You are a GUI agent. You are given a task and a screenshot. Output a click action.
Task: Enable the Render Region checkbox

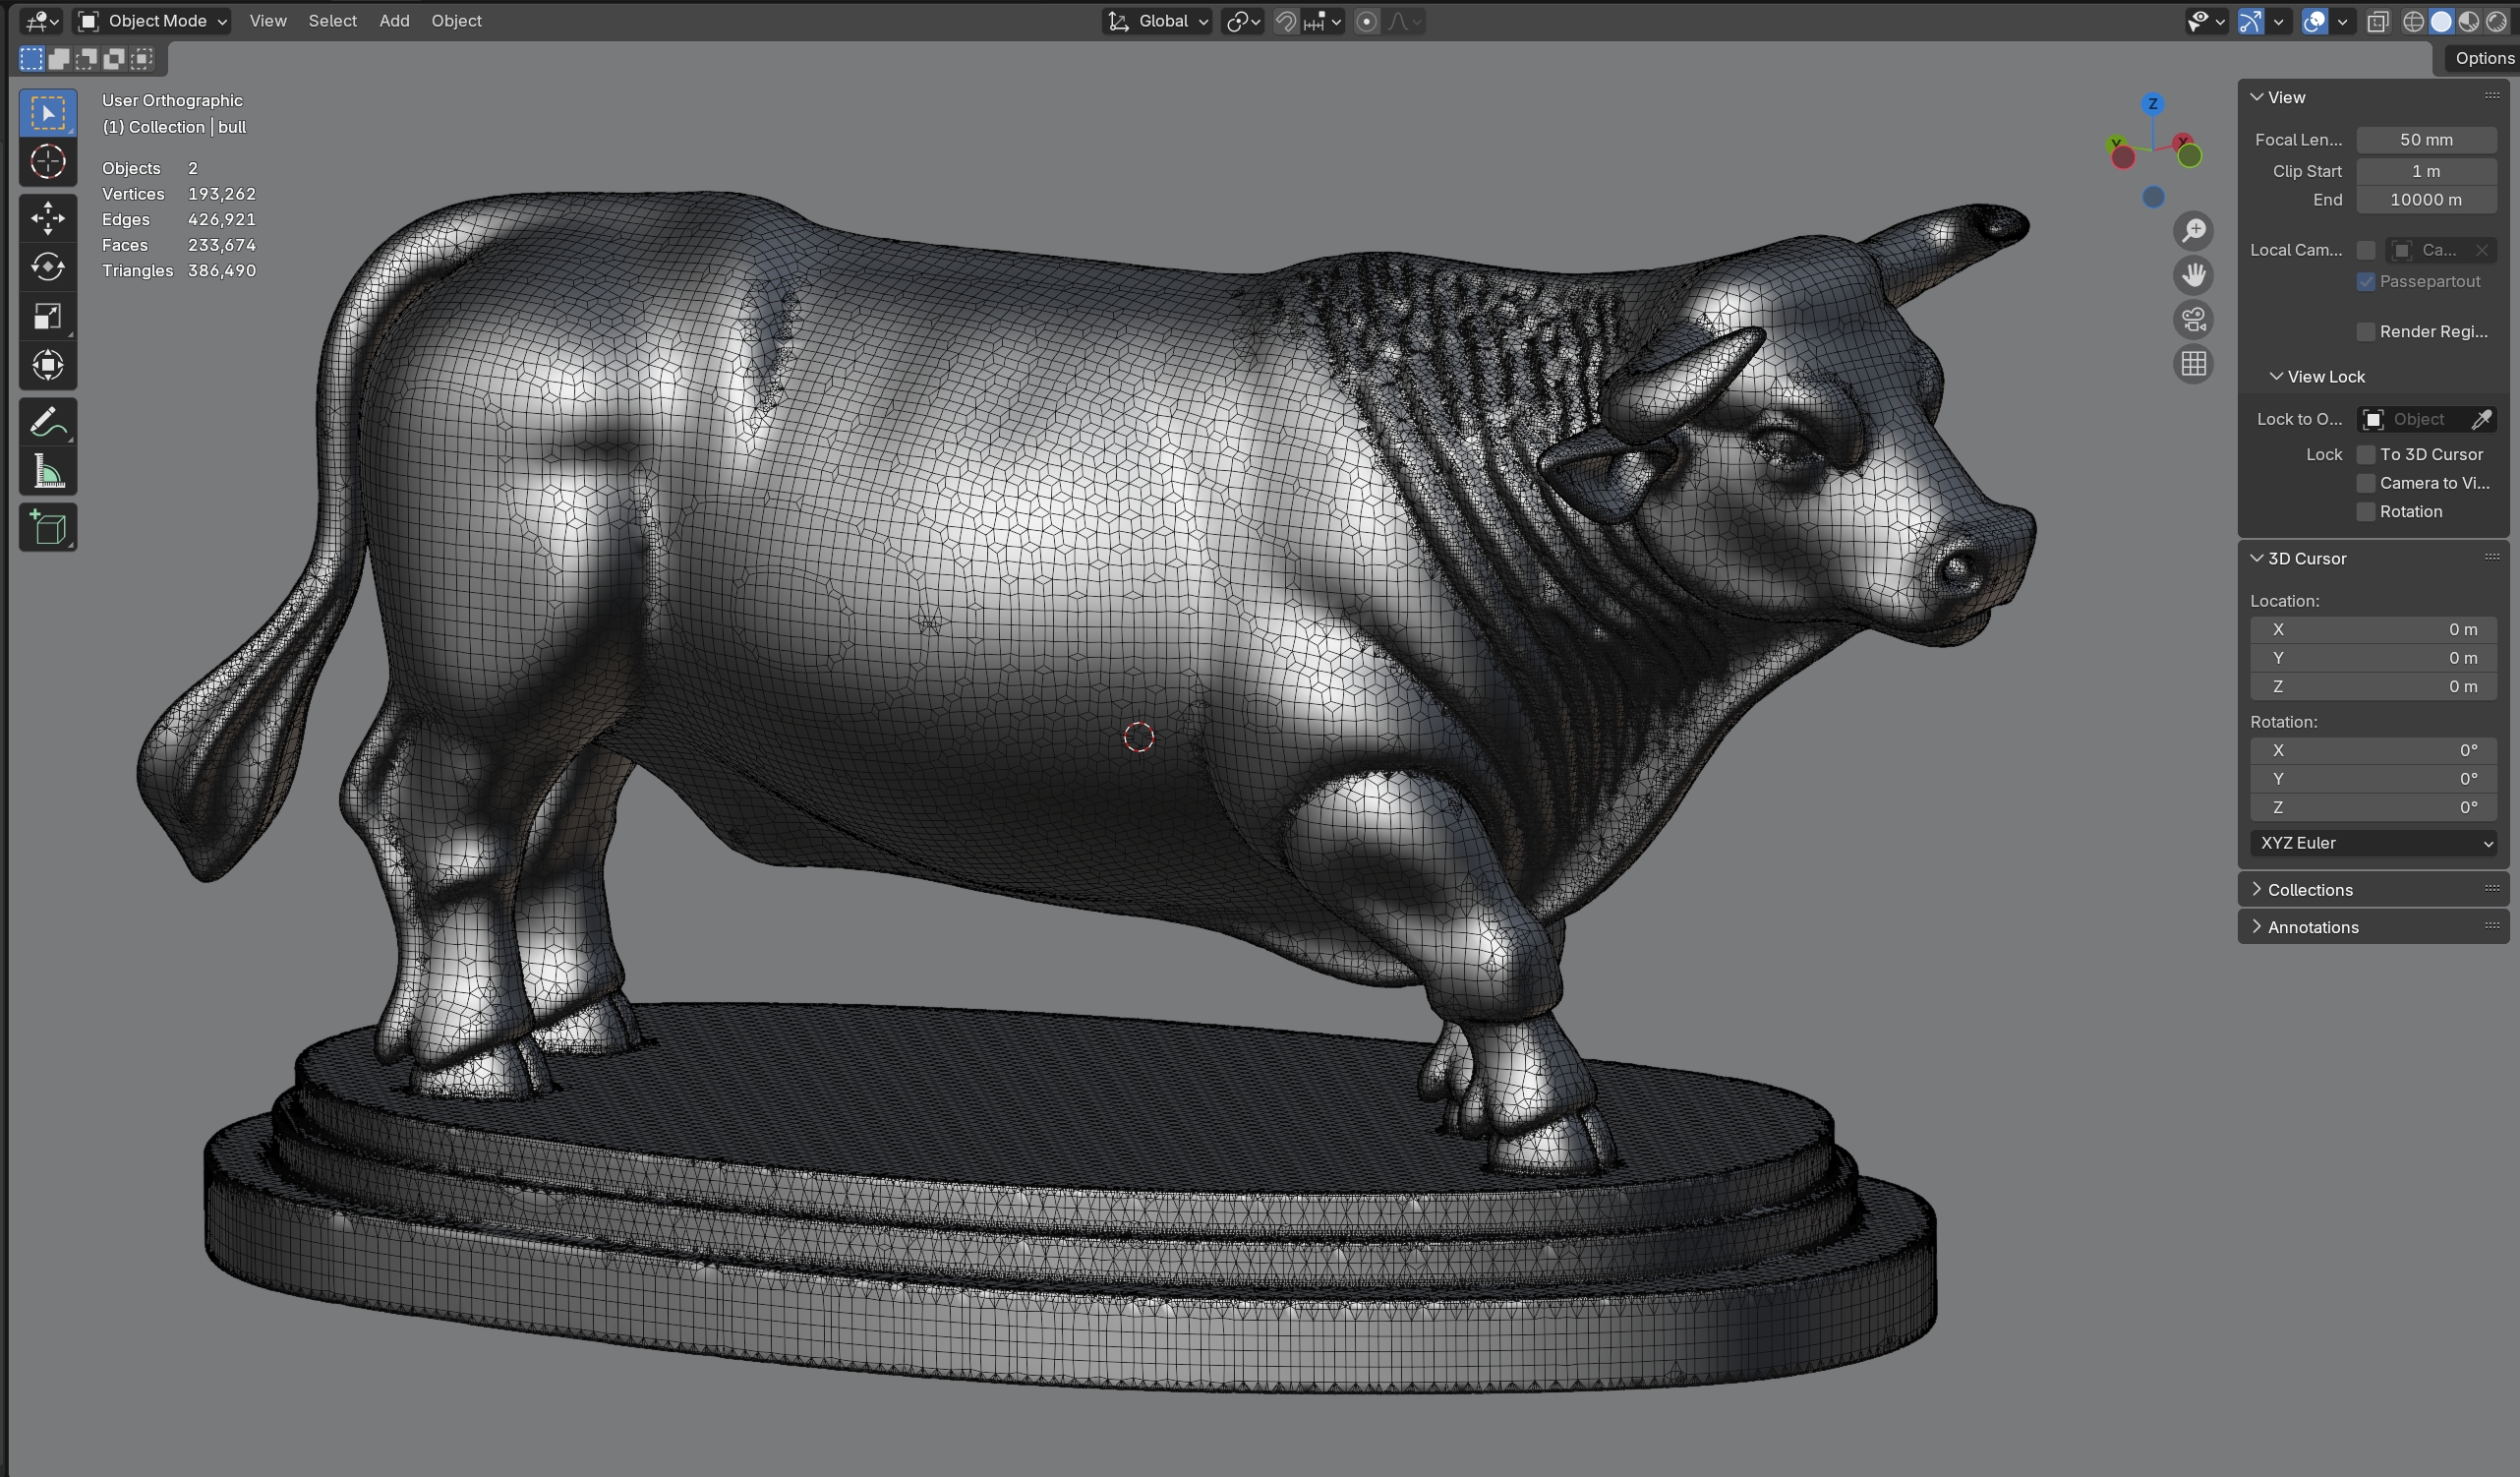click(2365, 331)
